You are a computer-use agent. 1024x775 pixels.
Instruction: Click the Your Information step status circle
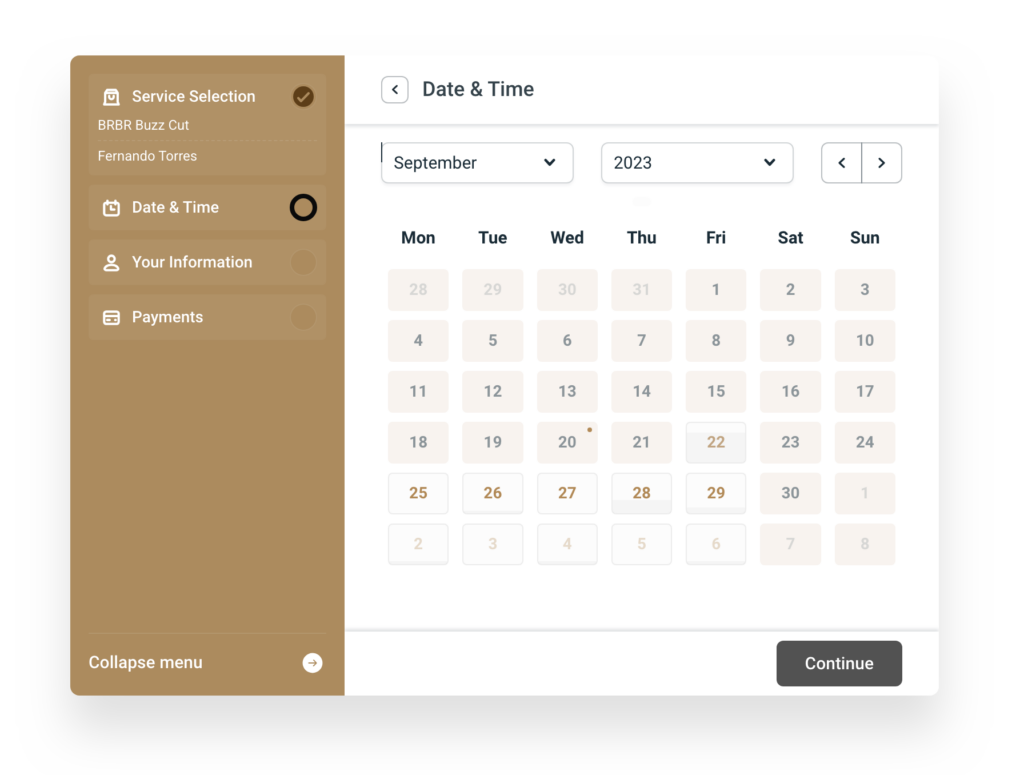(303, 263)
